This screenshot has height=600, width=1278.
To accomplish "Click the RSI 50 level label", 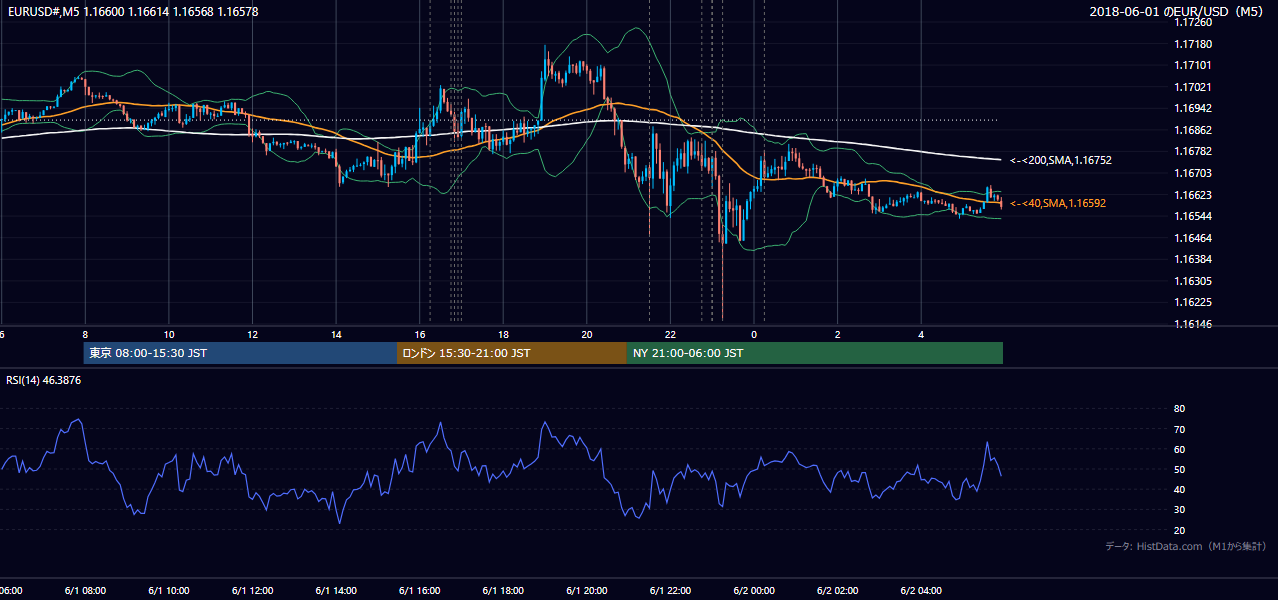I will [x=1179, y=469].
